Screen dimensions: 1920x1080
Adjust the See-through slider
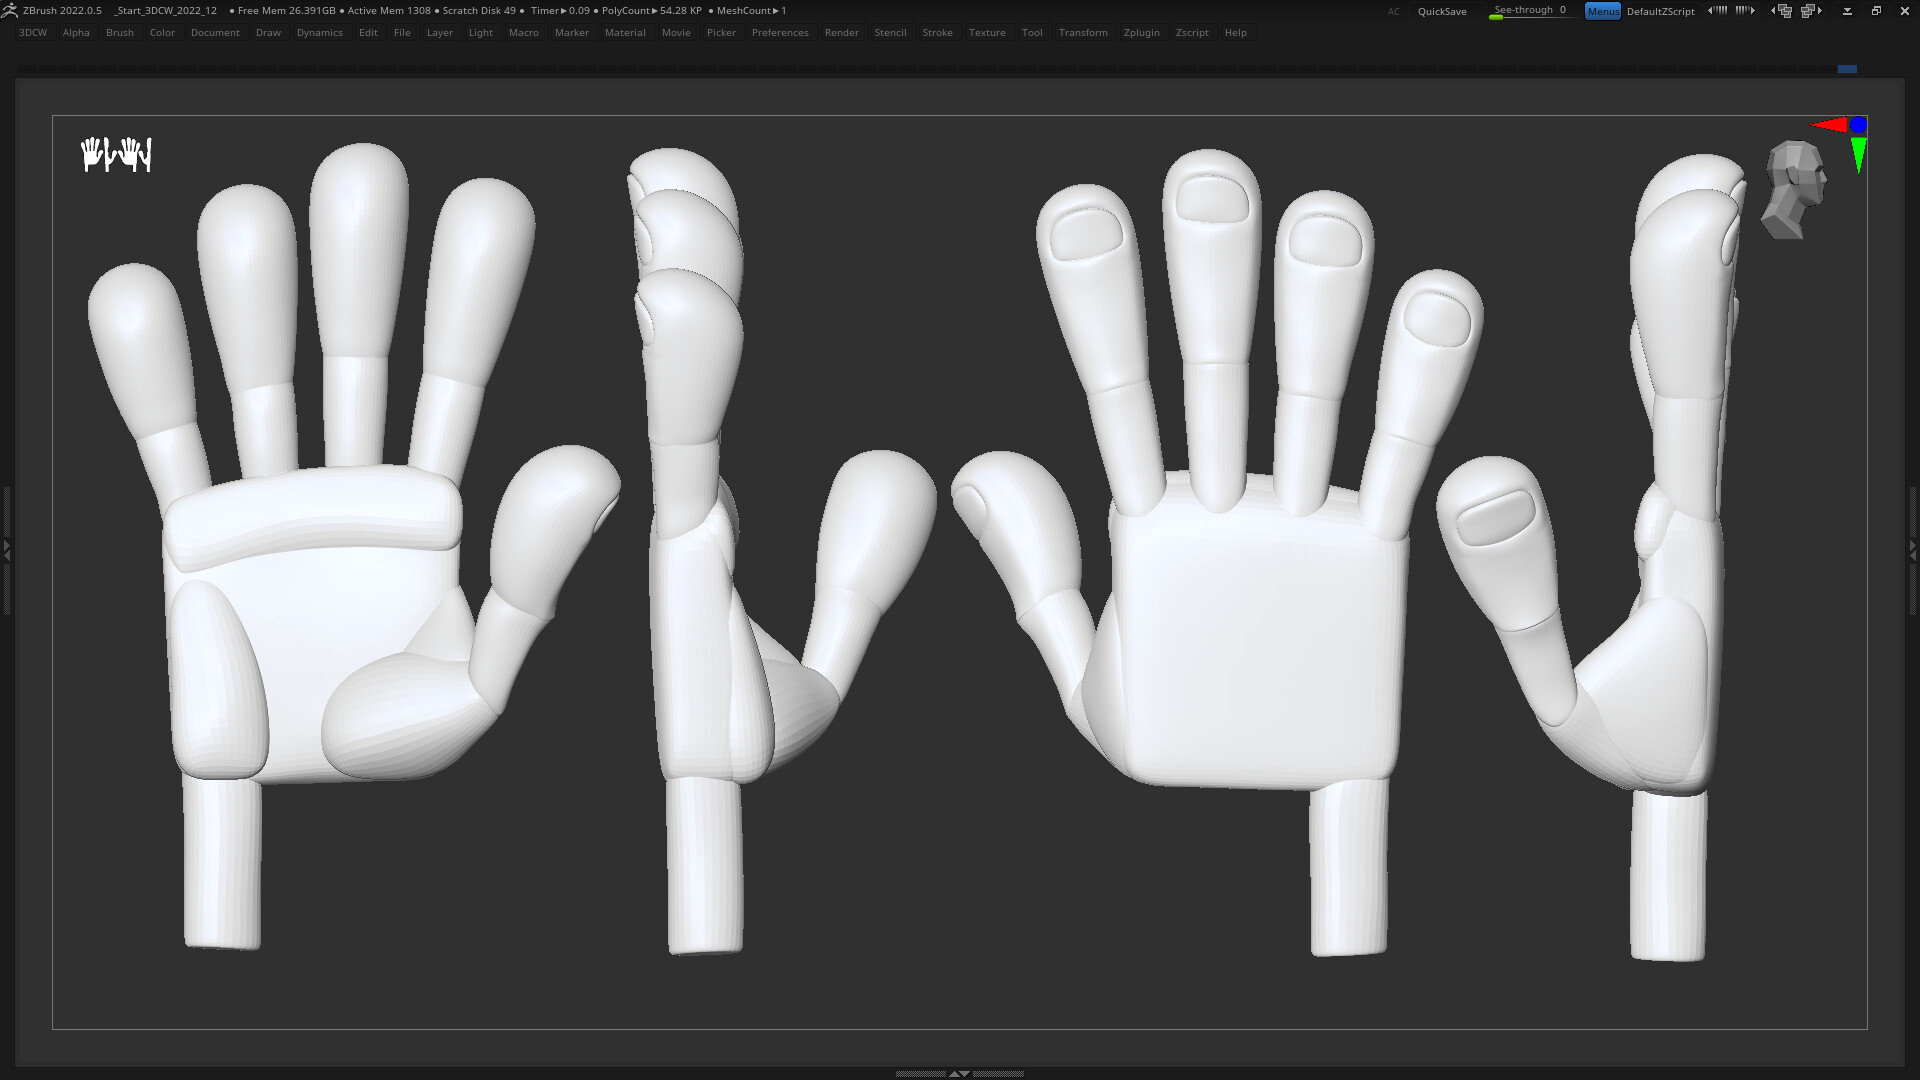1530,13
